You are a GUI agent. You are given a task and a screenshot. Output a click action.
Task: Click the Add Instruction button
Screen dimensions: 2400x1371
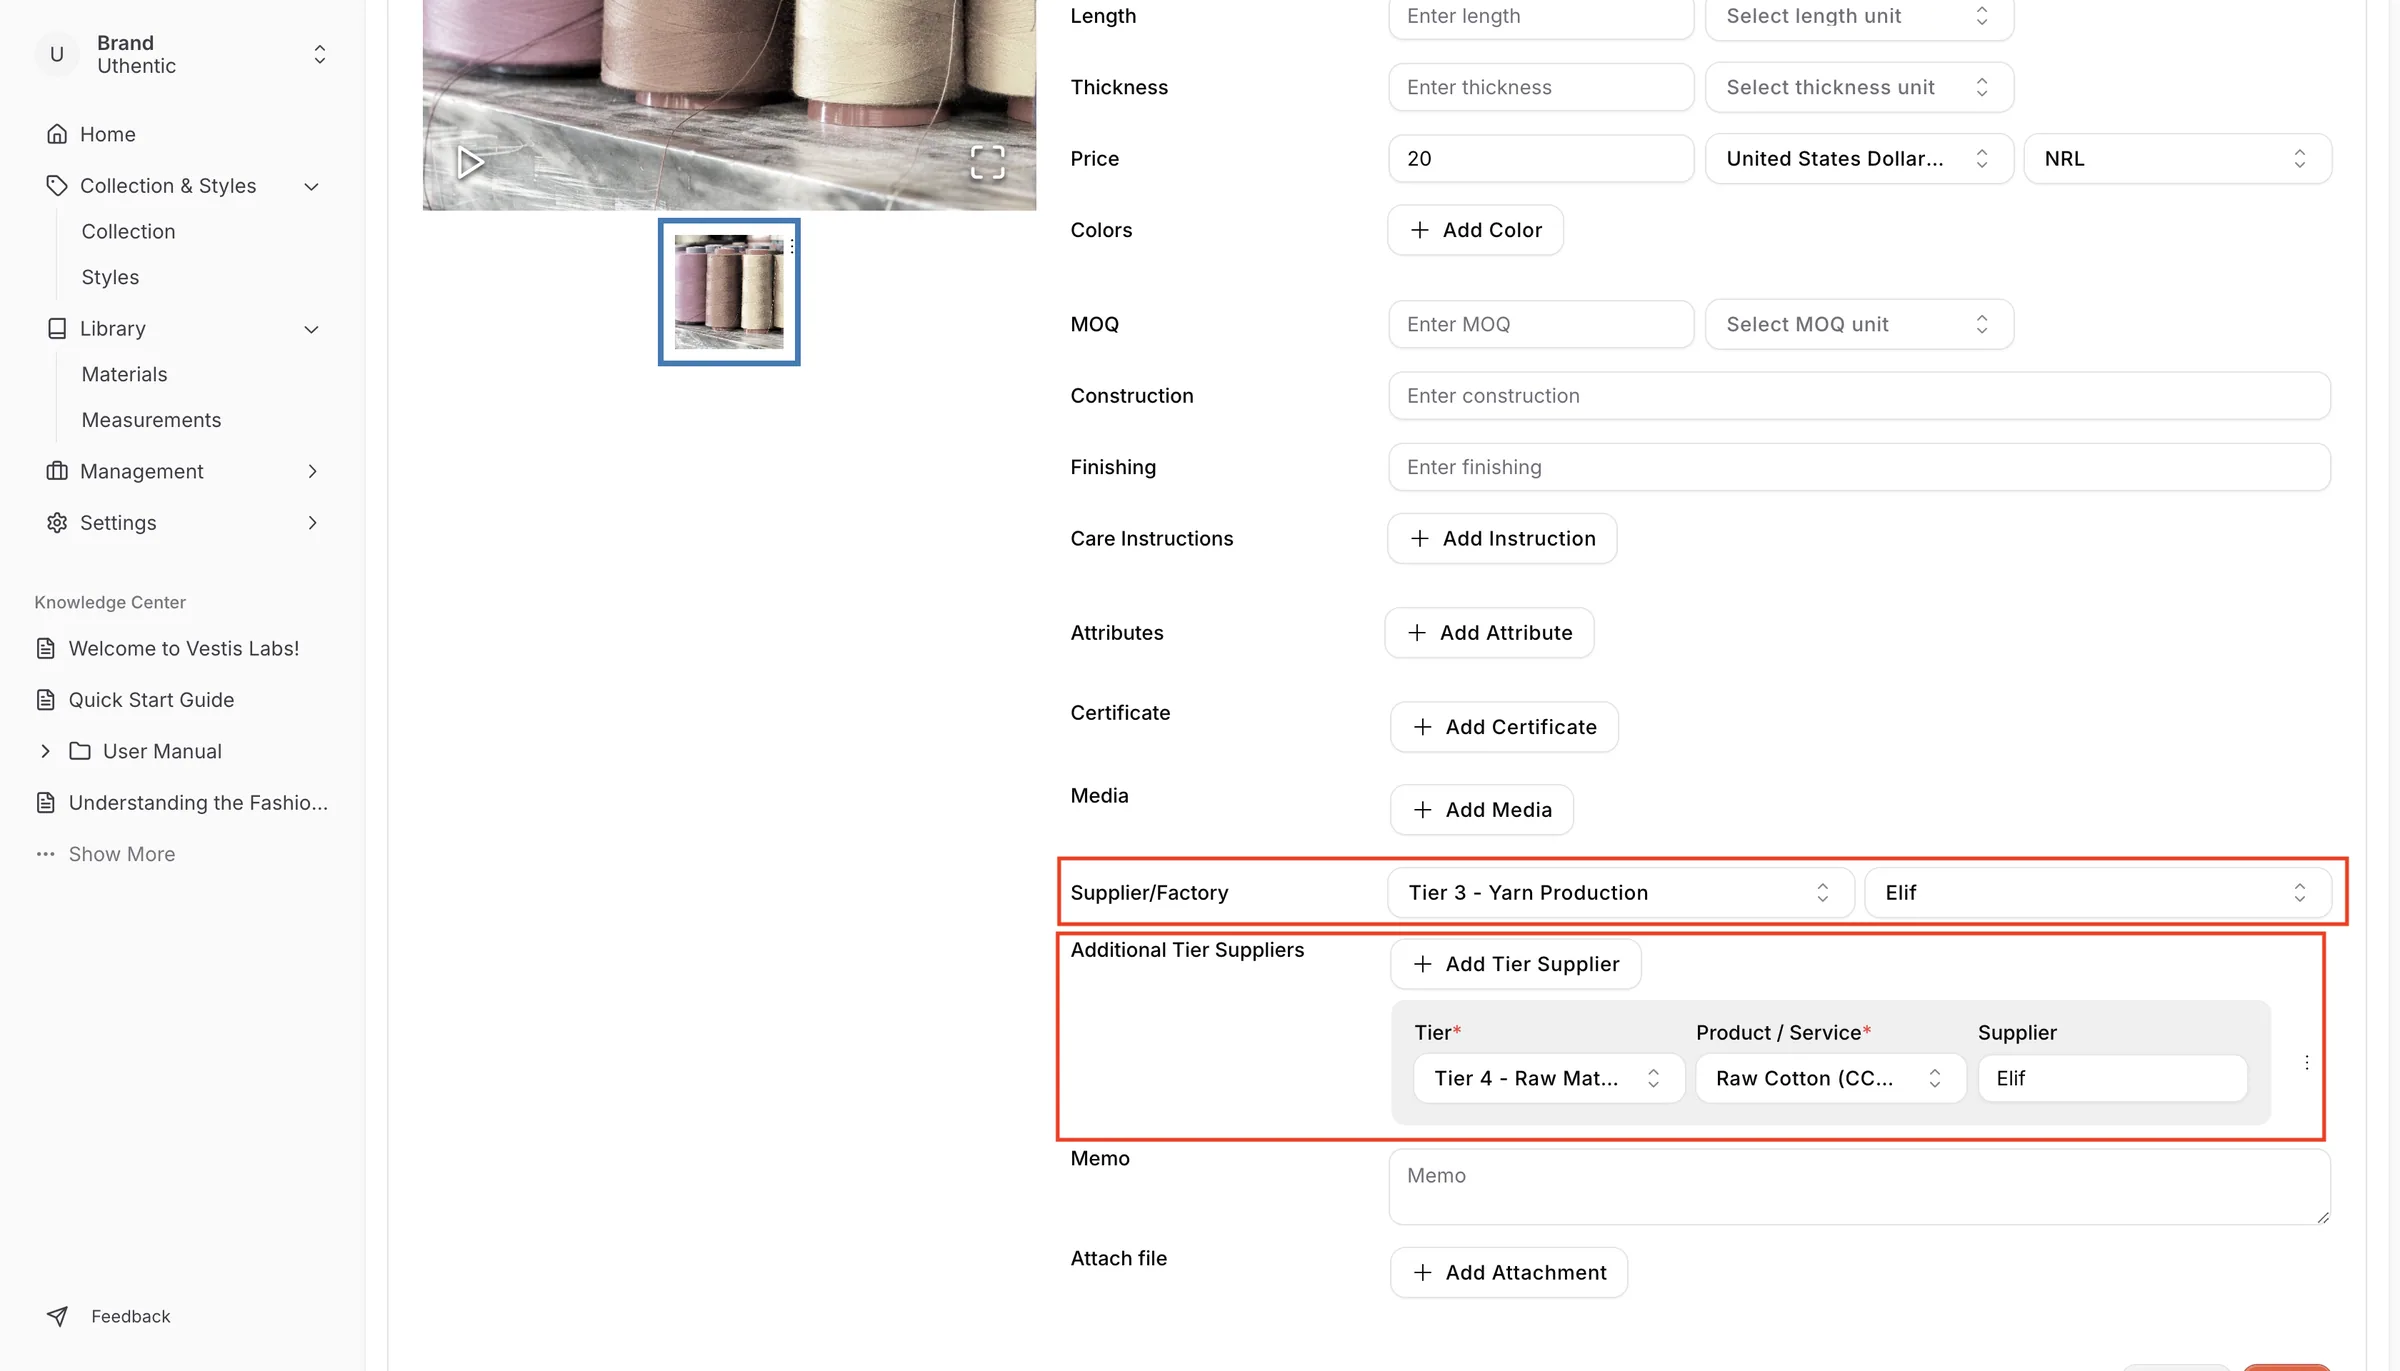tap(1502, 538)
